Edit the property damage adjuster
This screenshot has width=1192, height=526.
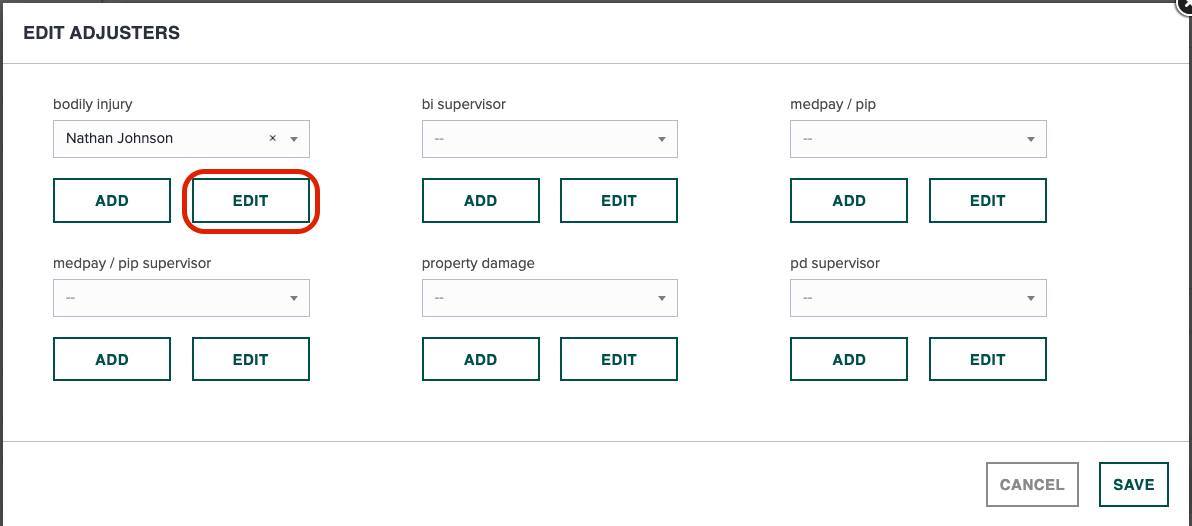tap(619, 359)
